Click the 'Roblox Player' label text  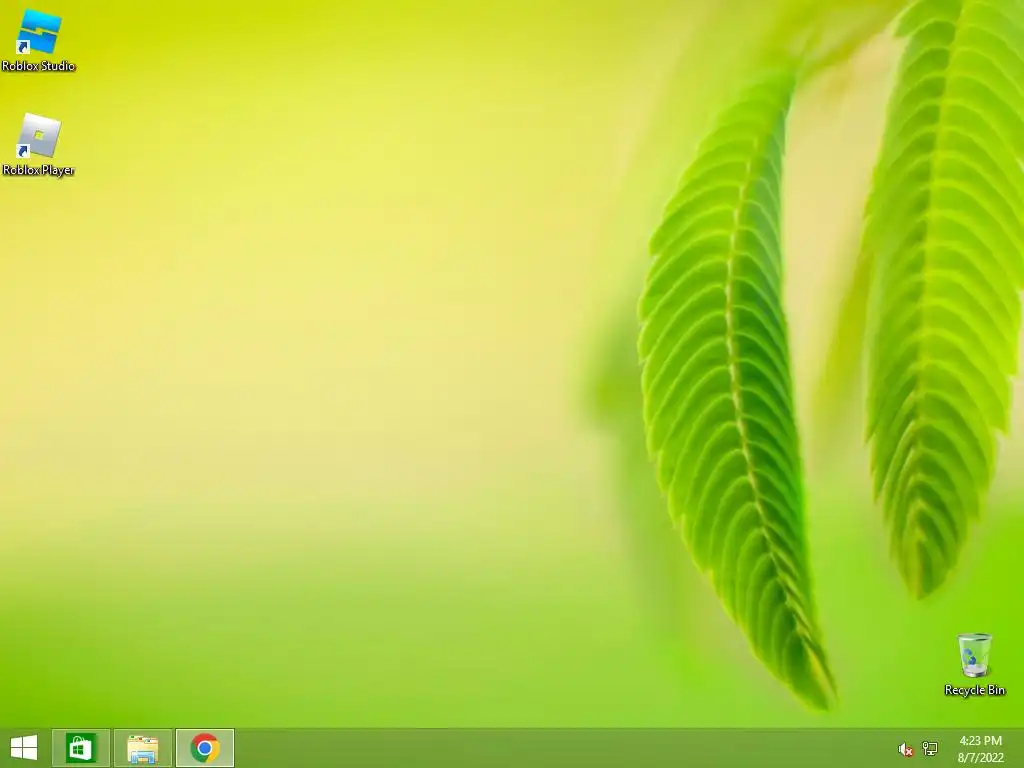point(39,170)
